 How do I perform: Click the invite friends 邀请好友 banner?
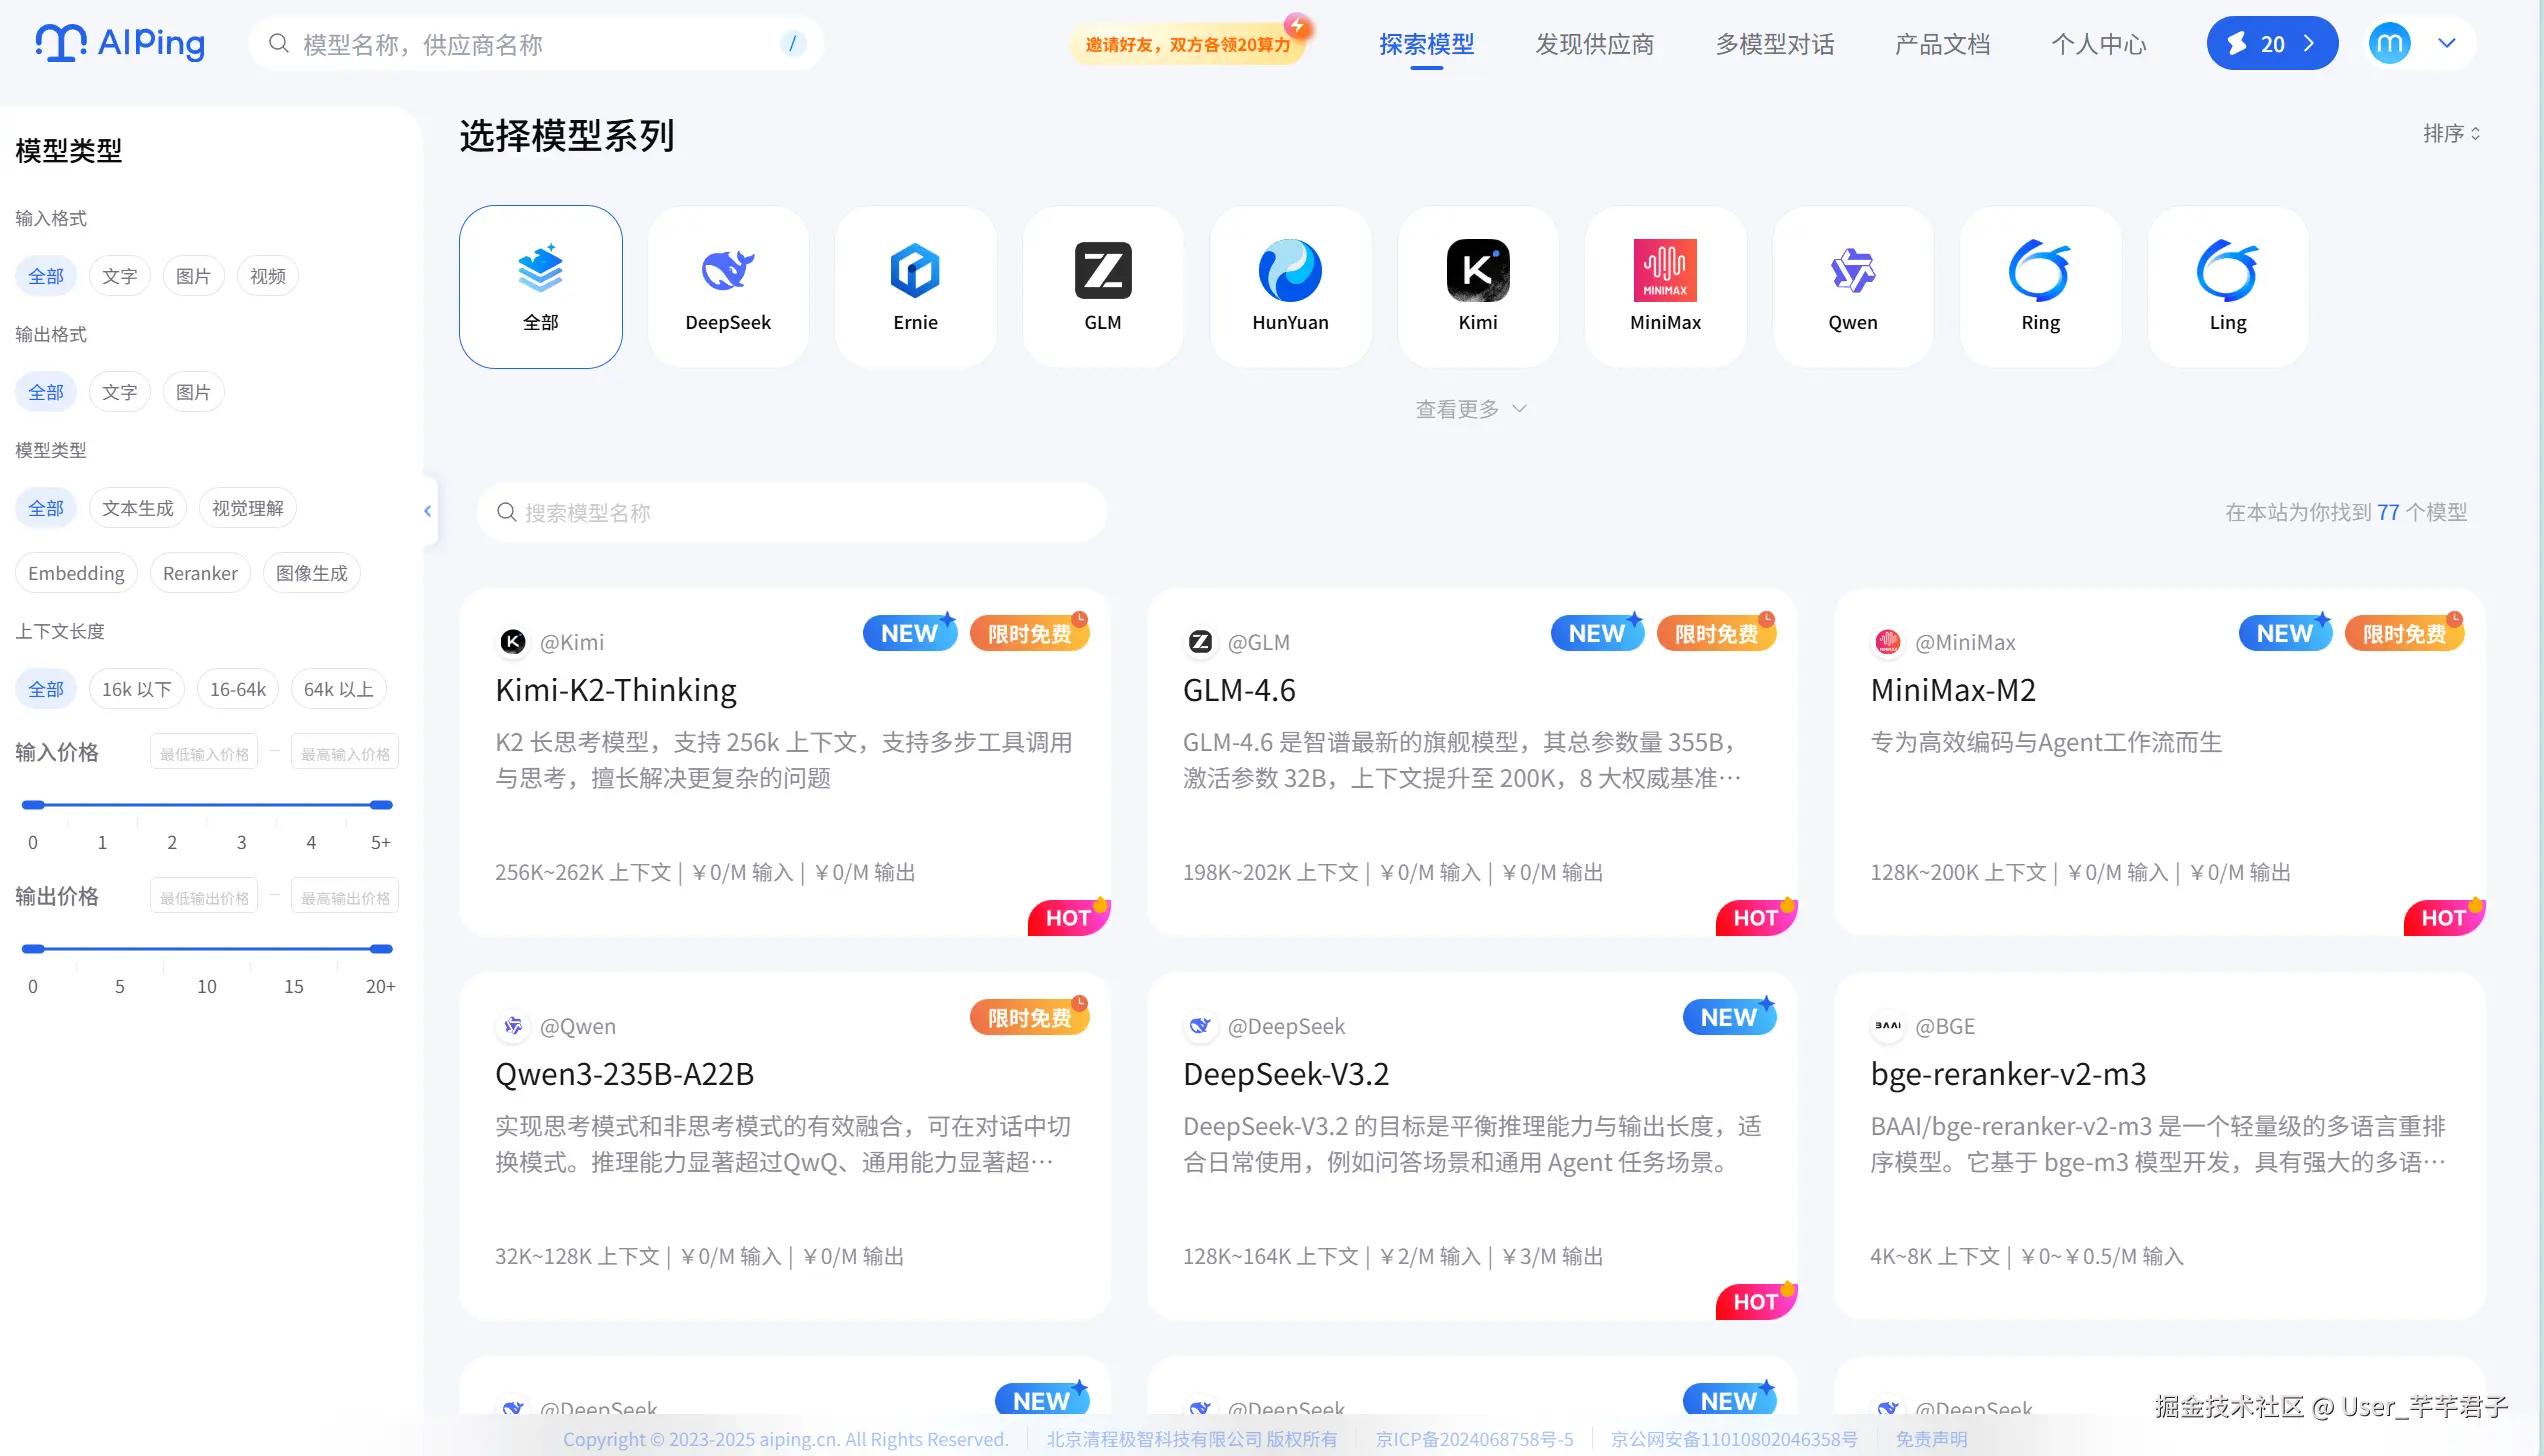1188,44
